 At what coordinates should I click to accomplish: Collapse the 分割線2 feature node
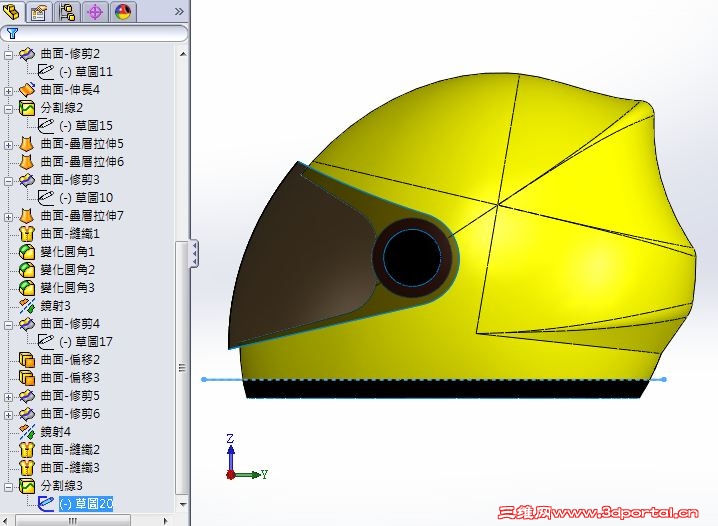[x=8, y=109]
